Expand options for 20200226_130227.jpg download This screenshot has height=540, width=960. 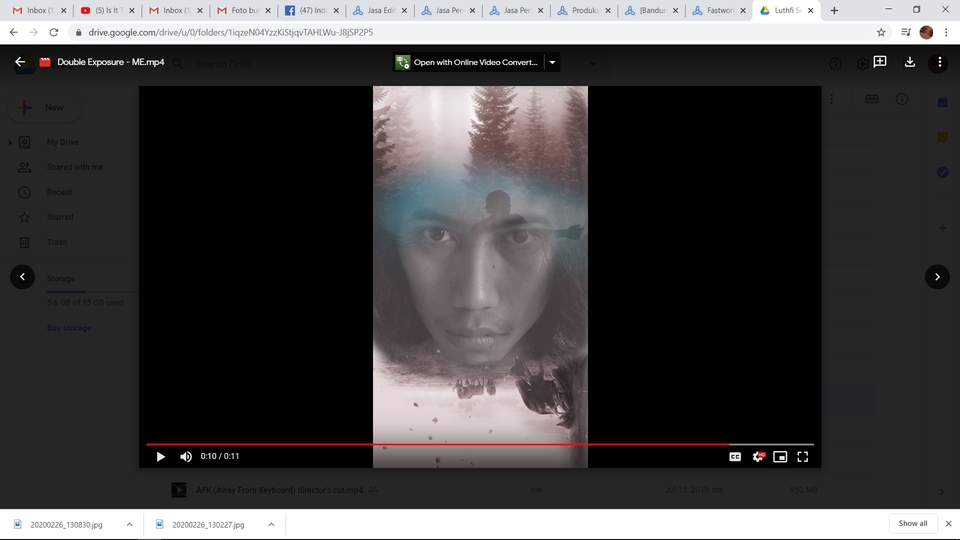tap(271, 525)
